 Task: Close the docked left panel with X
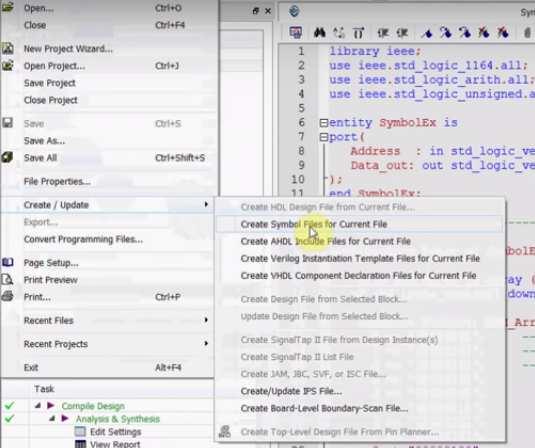pyautogui.click(x=268, y=11)
